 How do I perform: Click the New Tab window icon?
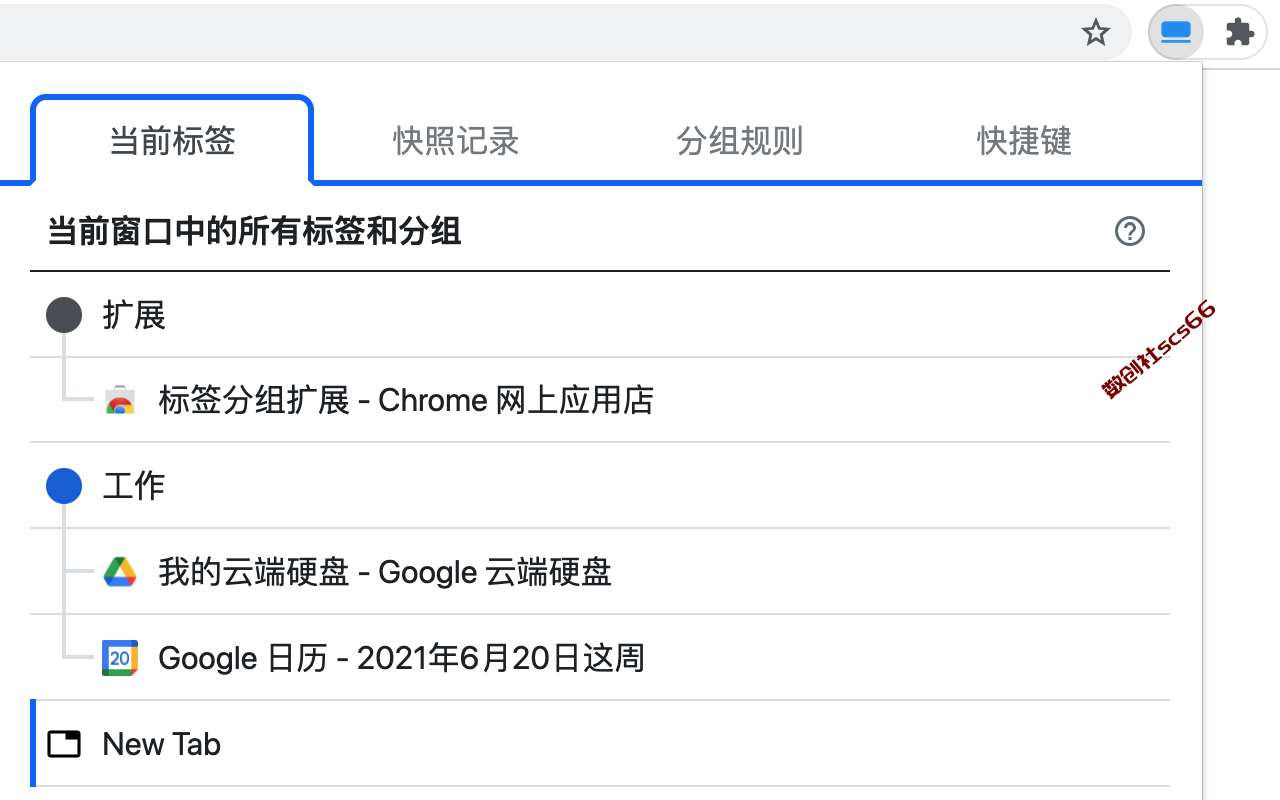[x=64, y=744]
